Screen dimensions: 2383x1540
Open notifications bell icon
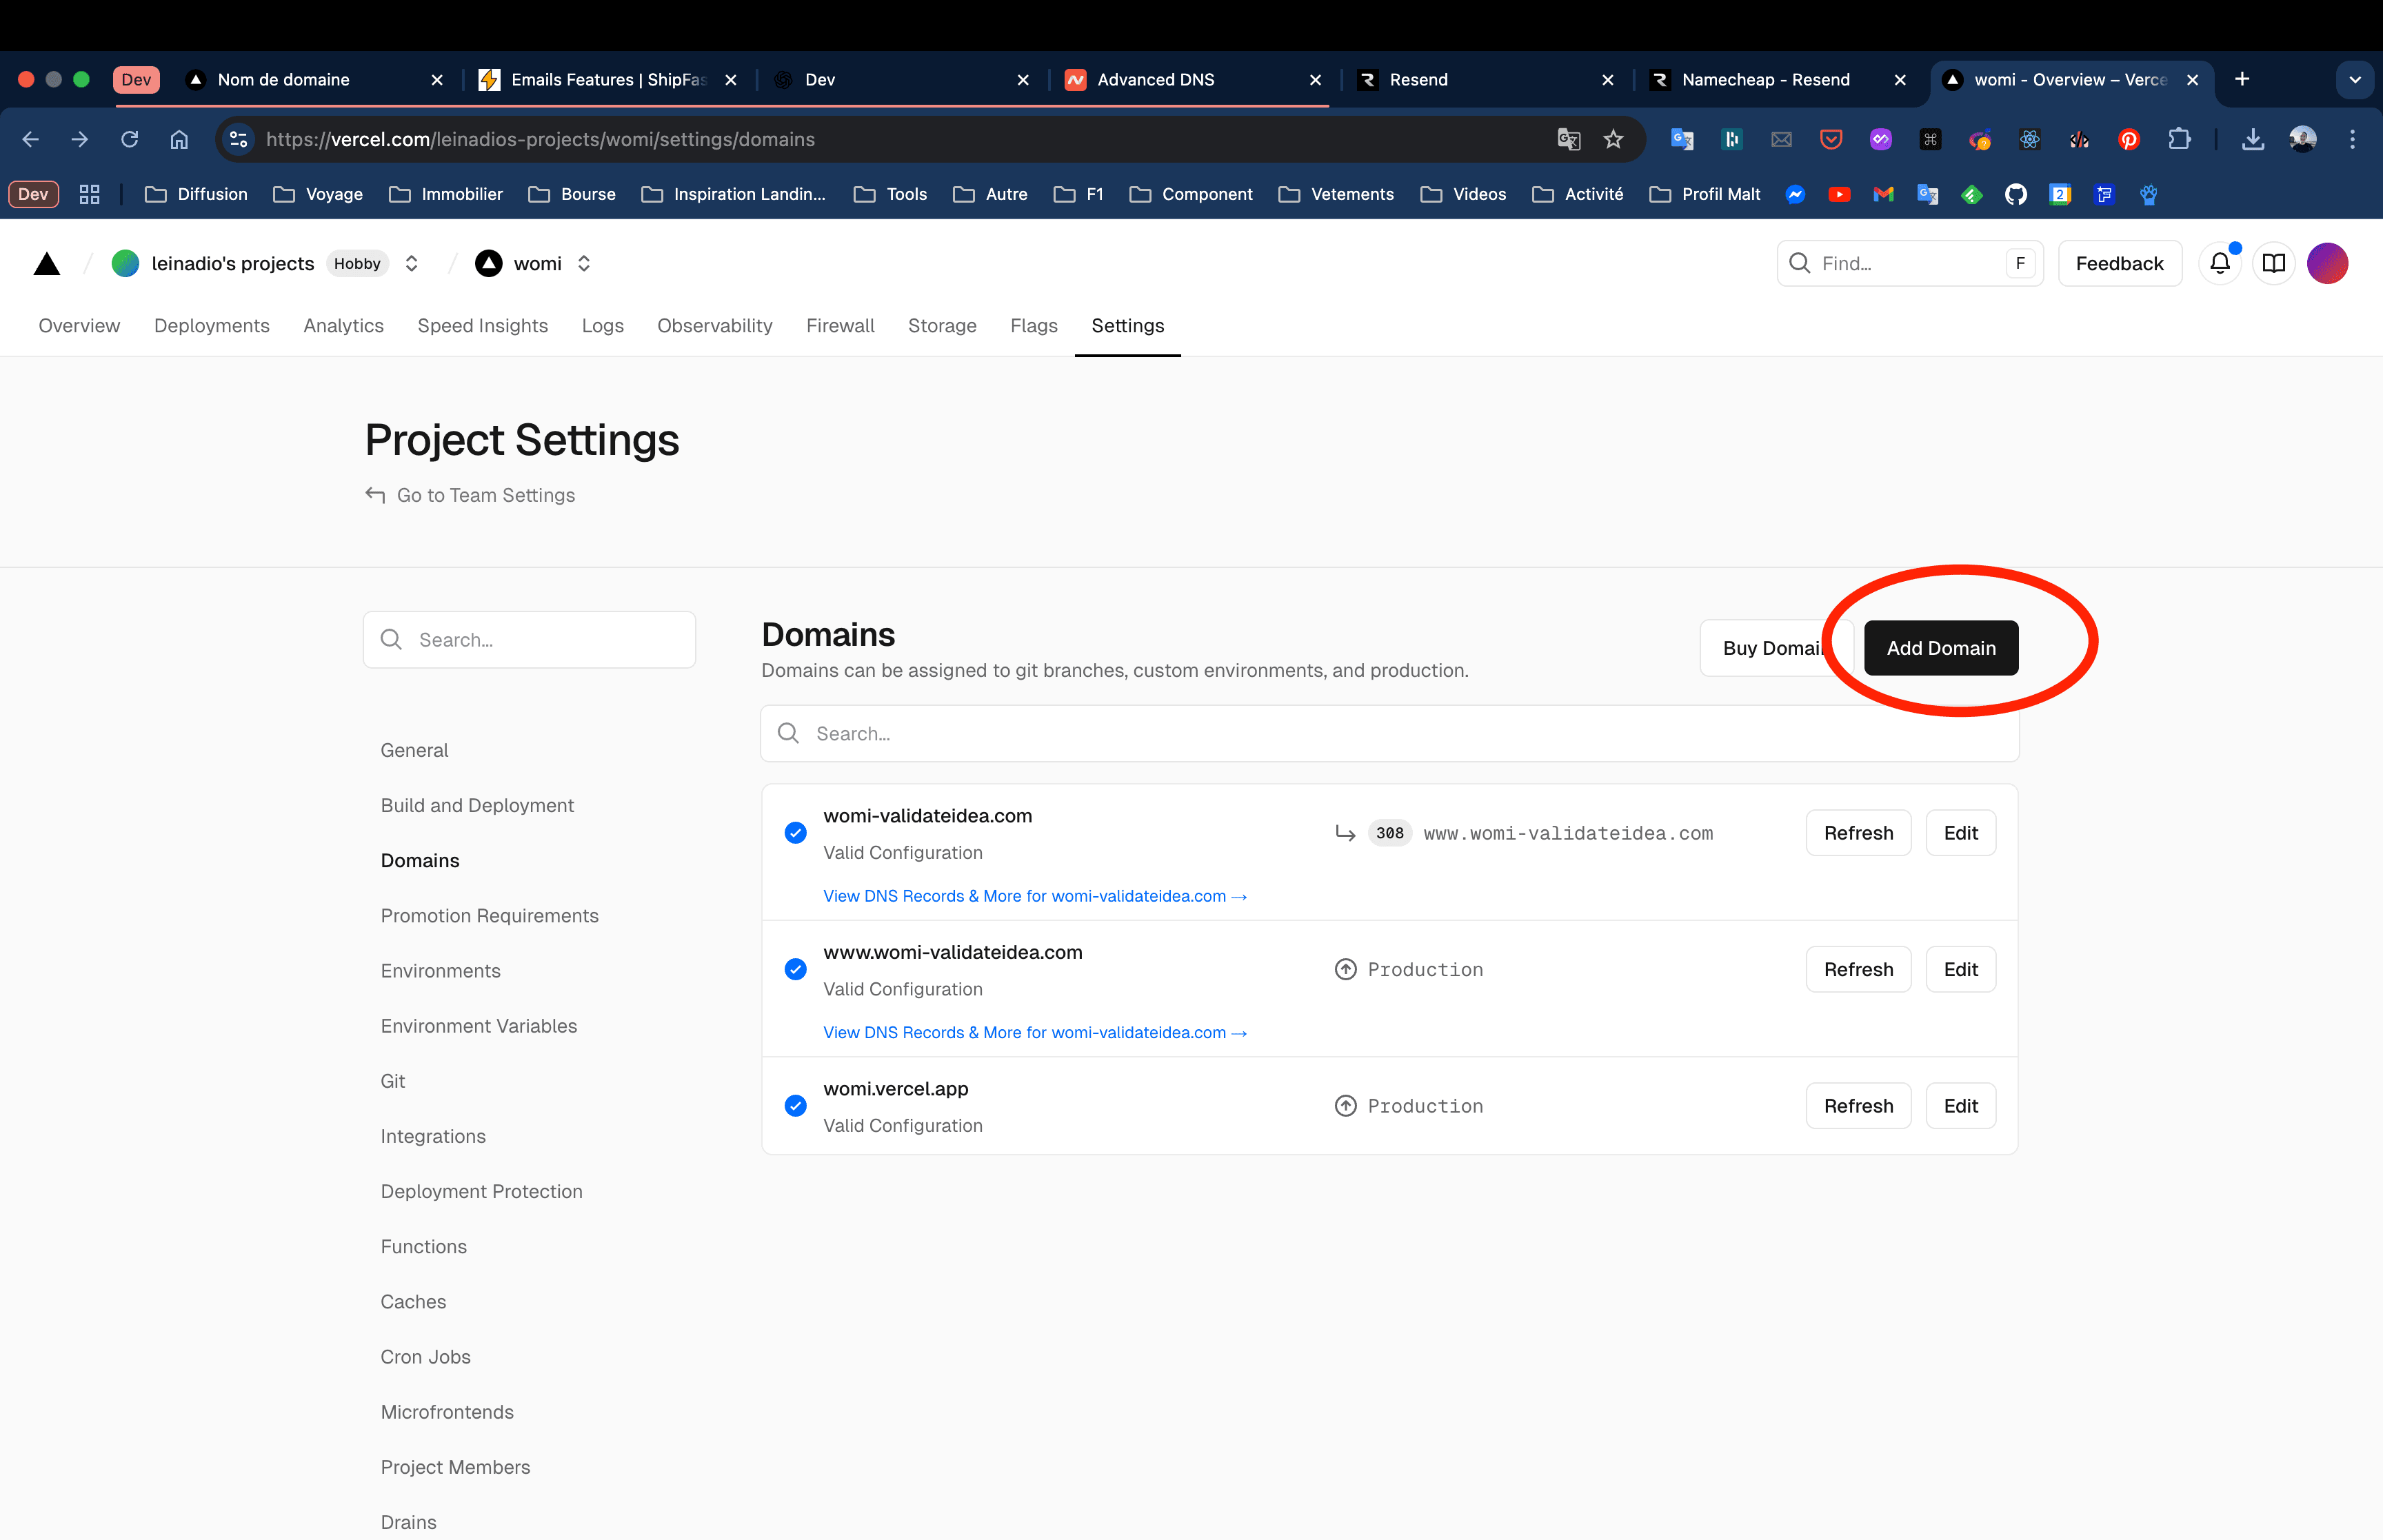(2219, 264)
